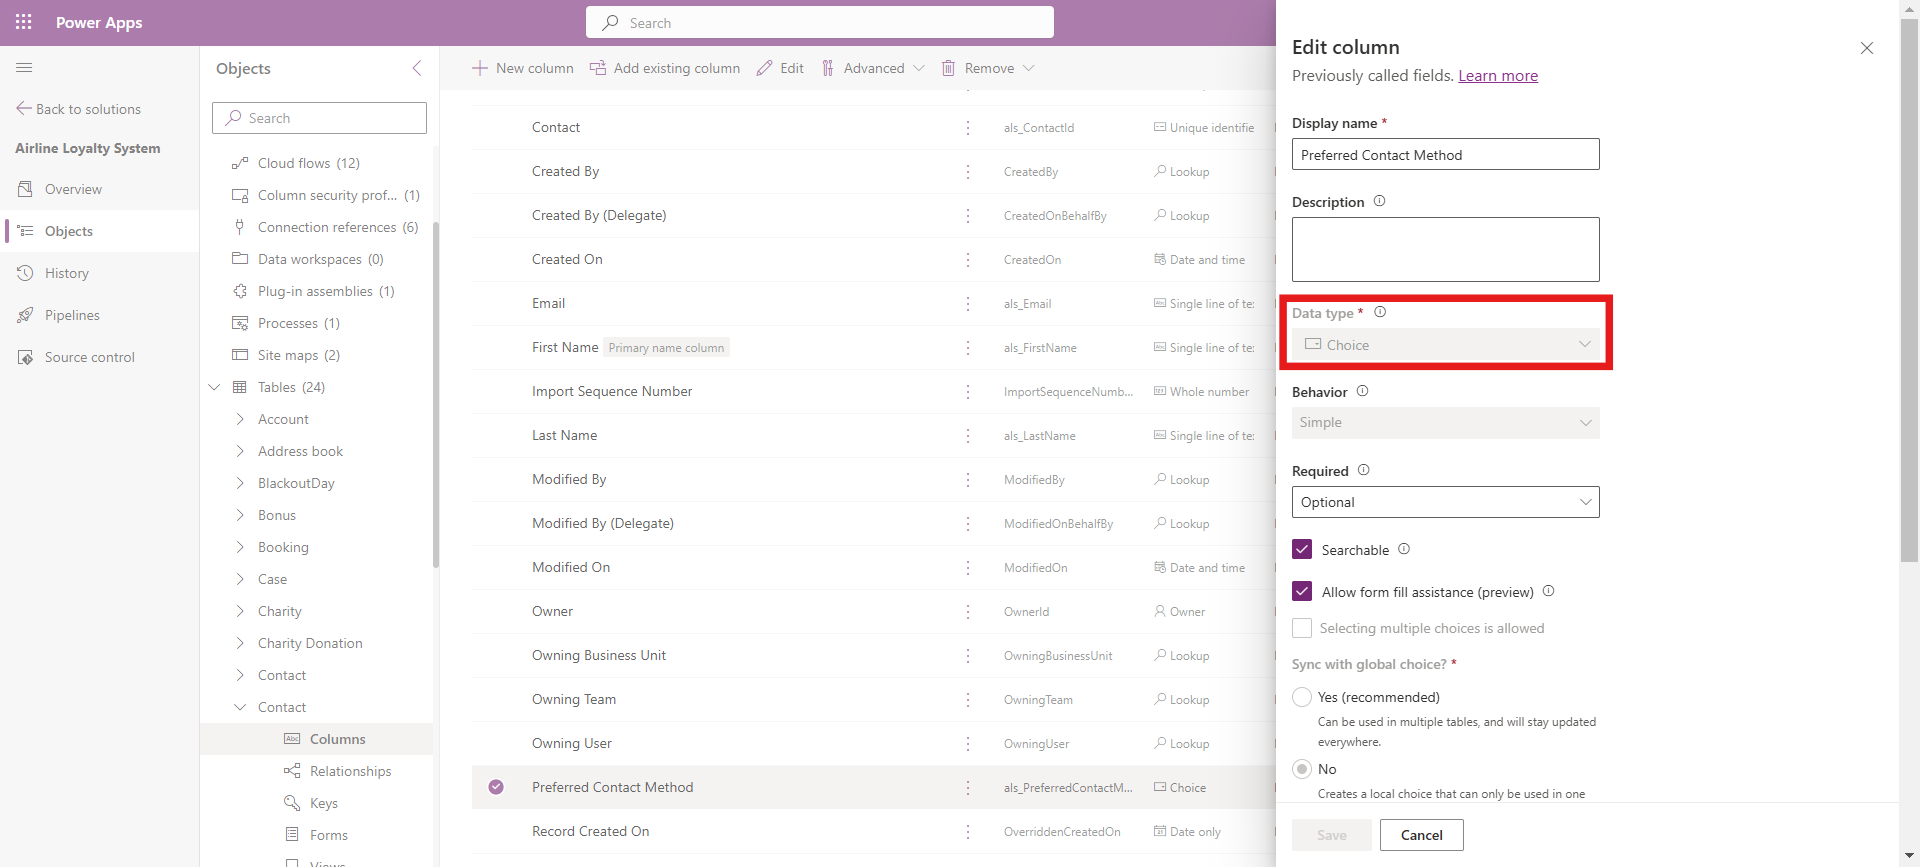Click the Learn more link

coord(1497,76)
